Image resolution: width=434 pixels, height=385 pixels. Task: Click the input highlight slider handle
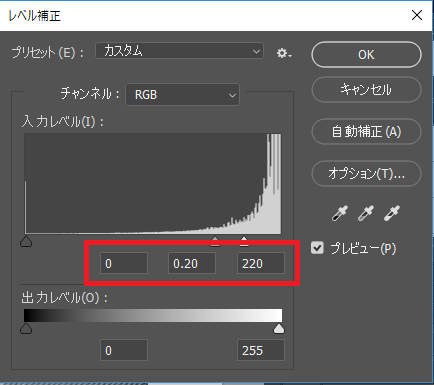tap(244, 241)
